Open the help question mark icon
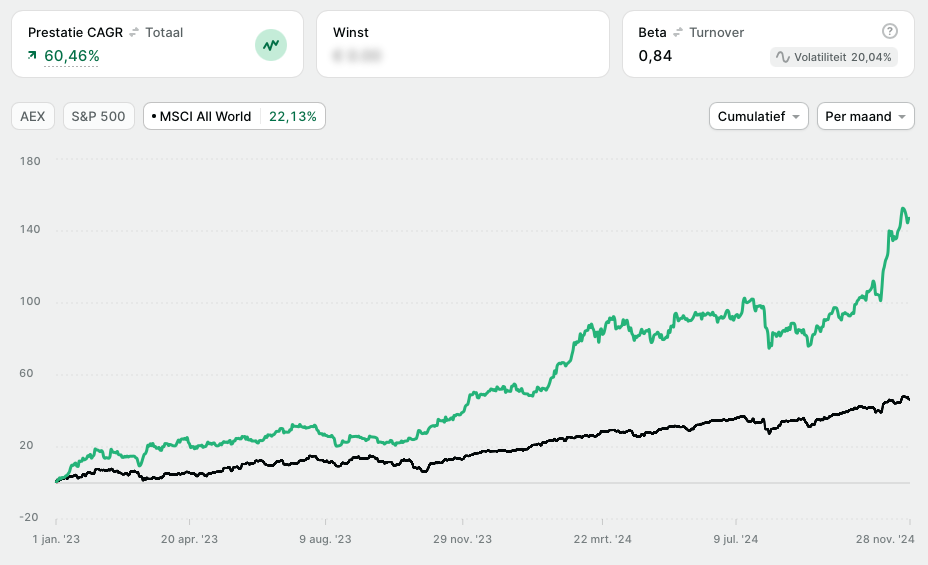Image resolution: width=928 pixels, height=565 pixels. click(x=890, y=32)
